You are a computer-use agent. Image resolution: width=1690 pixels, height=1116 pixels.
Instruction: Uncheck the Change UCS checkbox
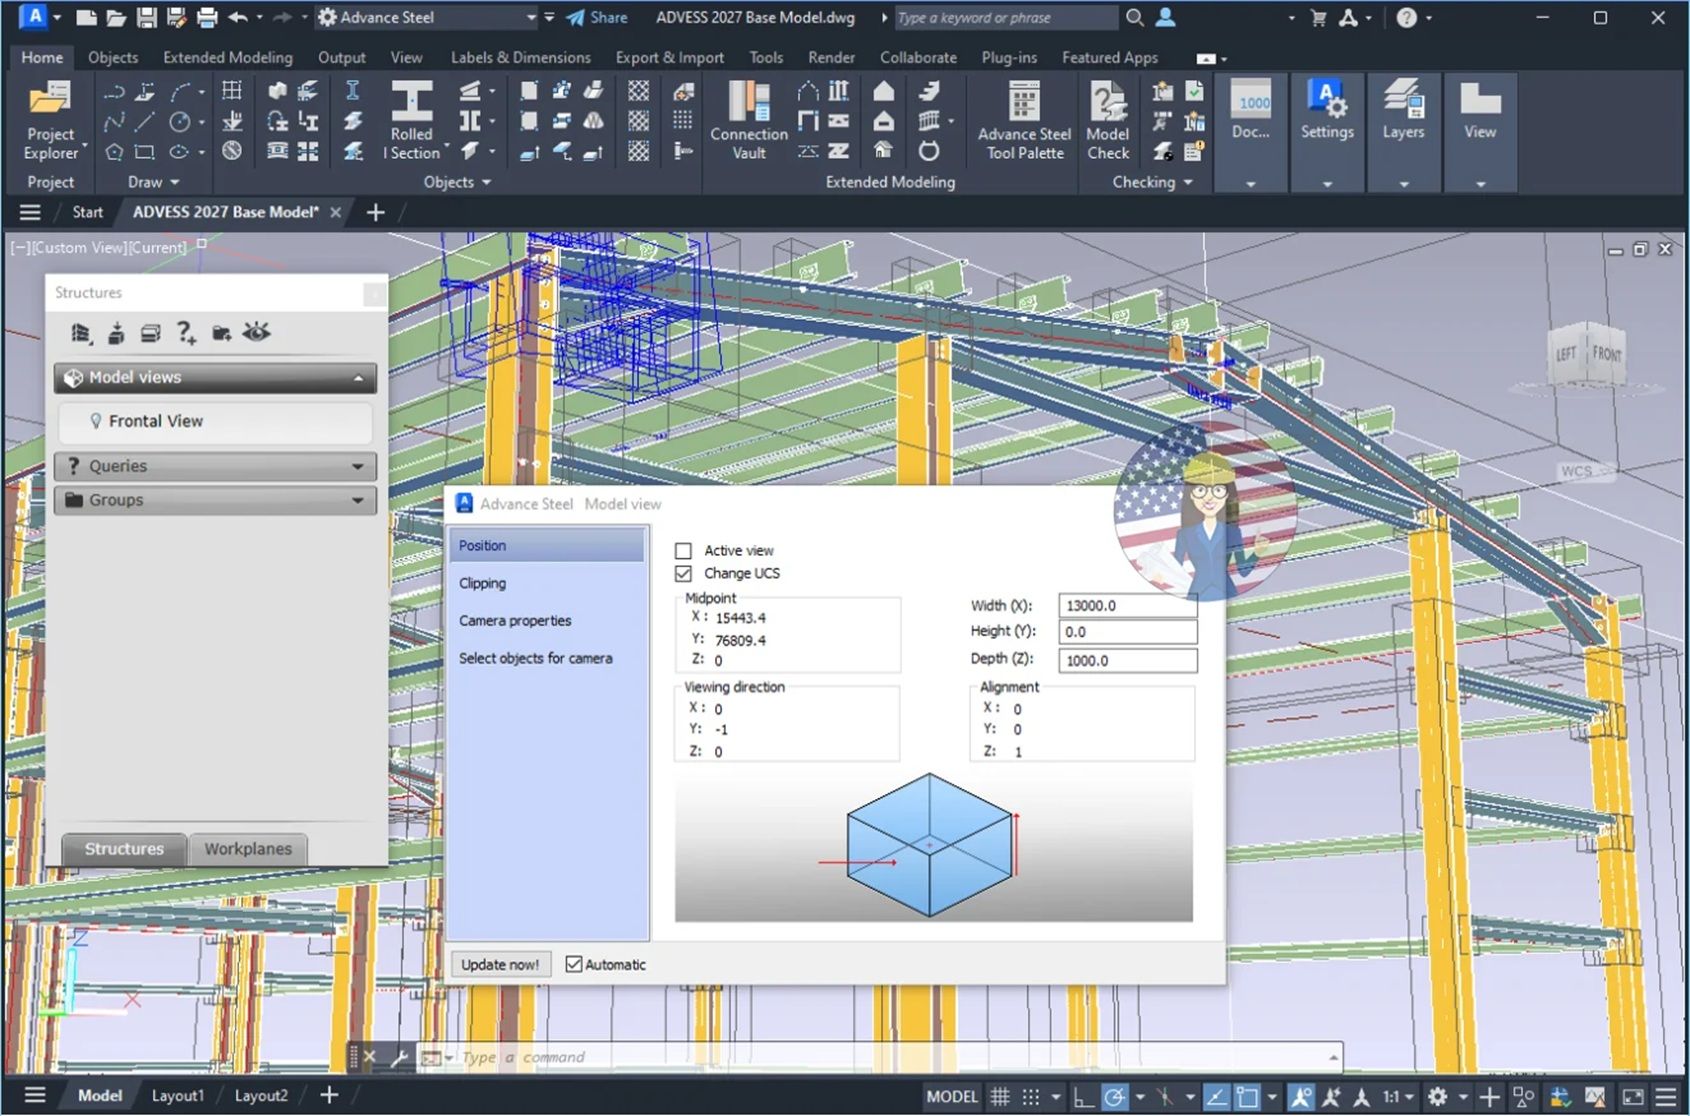point(683,573)
